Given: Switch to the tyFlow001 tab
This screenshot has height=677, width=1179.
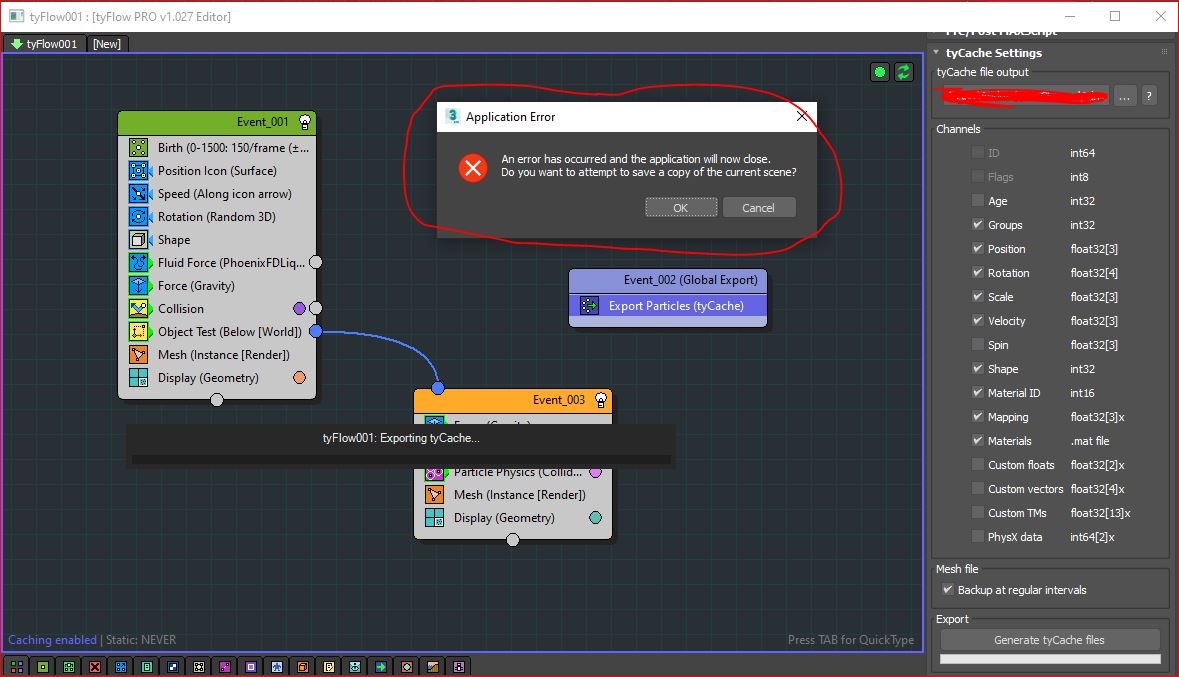Looking at the screenshot, I should [44, 44].
